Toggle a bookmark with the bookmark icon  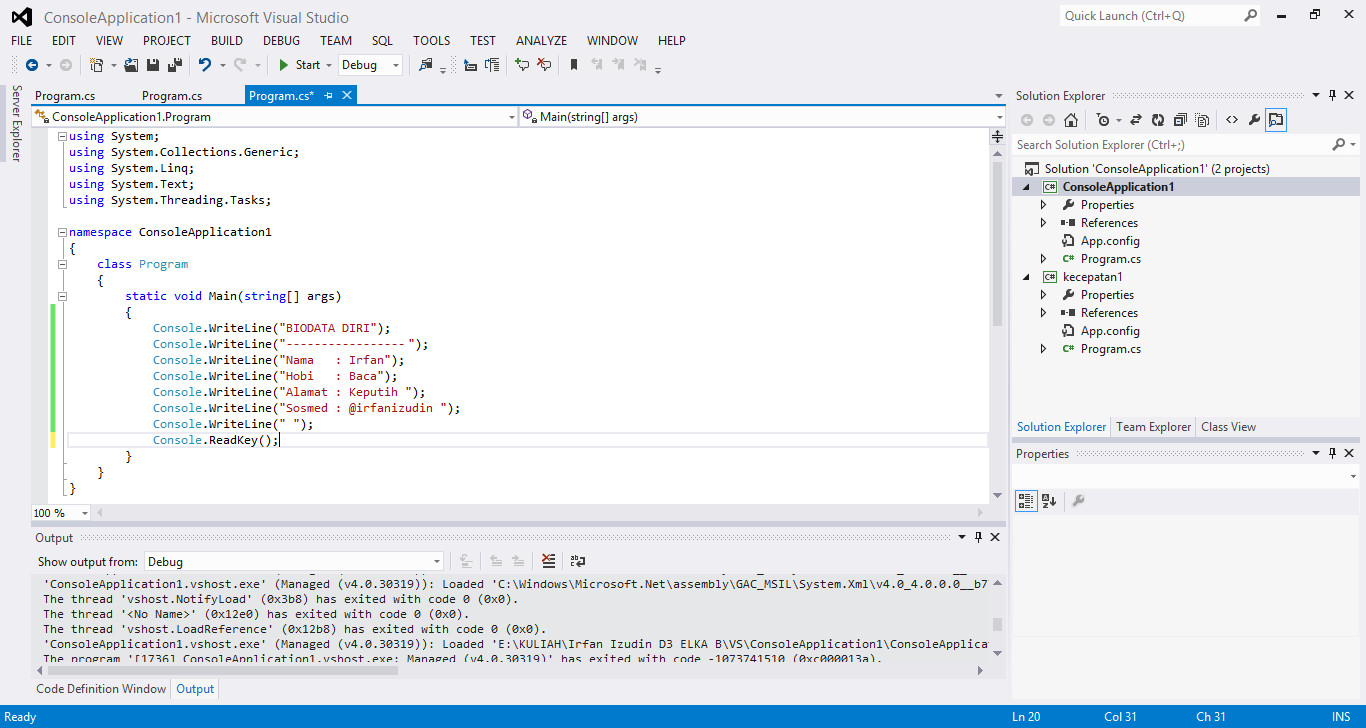(x=574, y=65)
